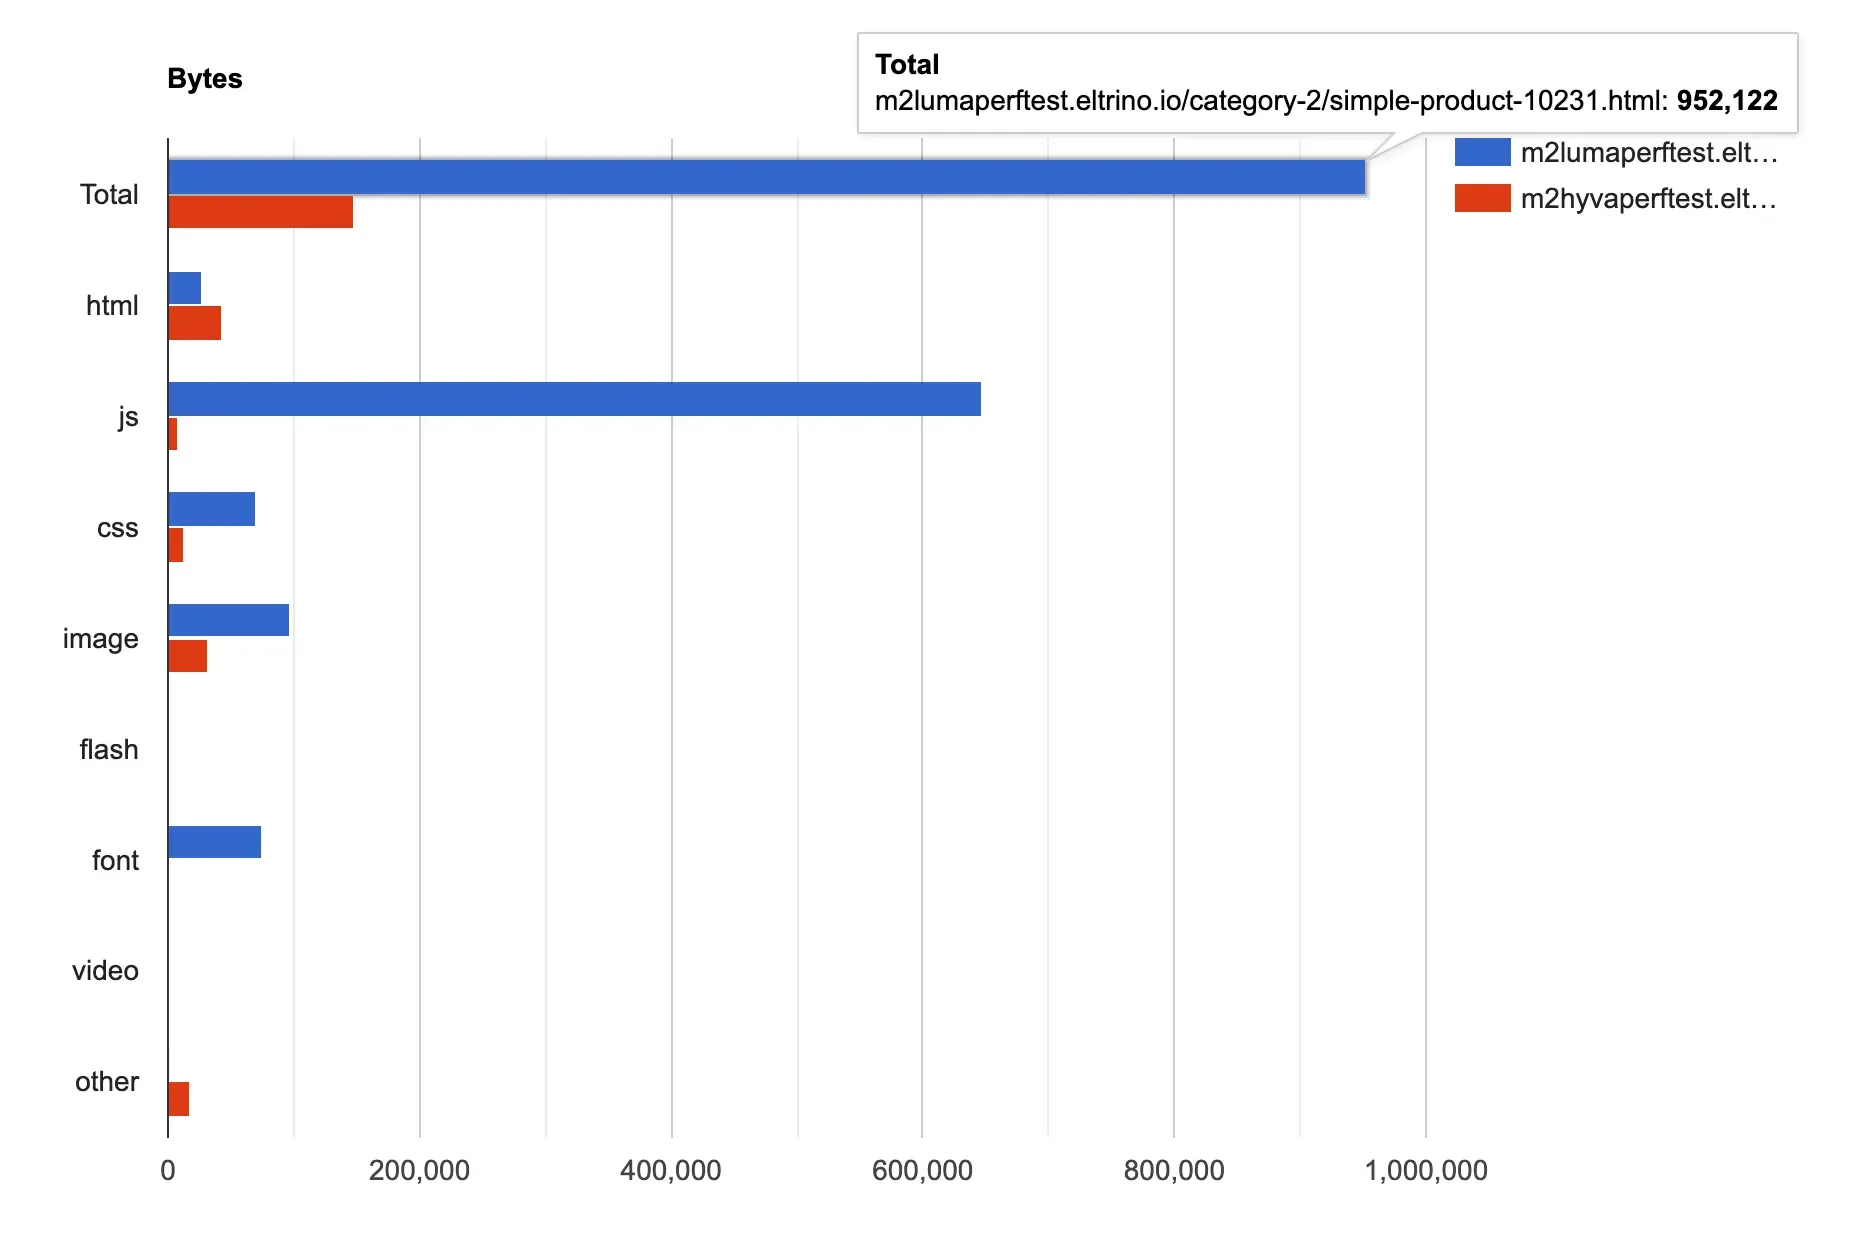
Task: Click the blue image bar
Action: point(229,620)
